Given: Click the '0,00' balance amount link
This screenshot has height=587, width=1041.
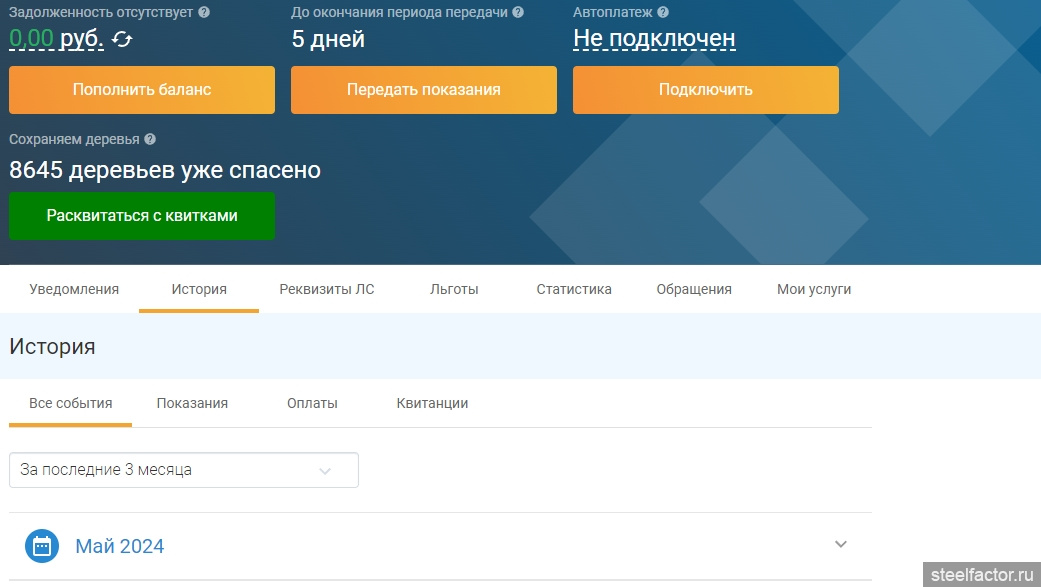Looking at the screenshot, I should pyautogui.click(x=31, y=39).
